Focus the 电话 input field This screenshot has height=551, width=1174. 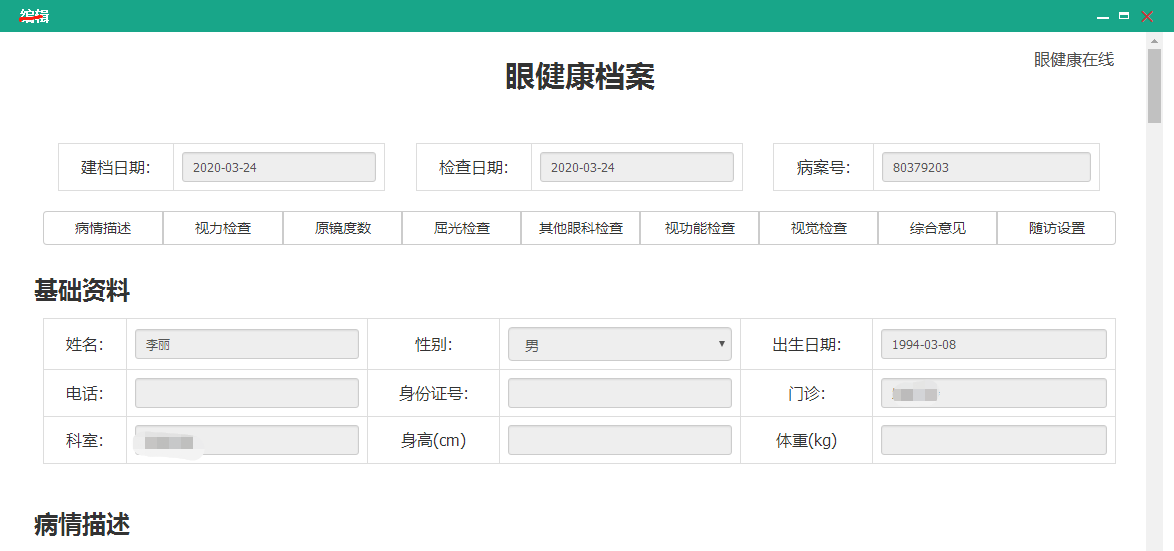(247, 393)
